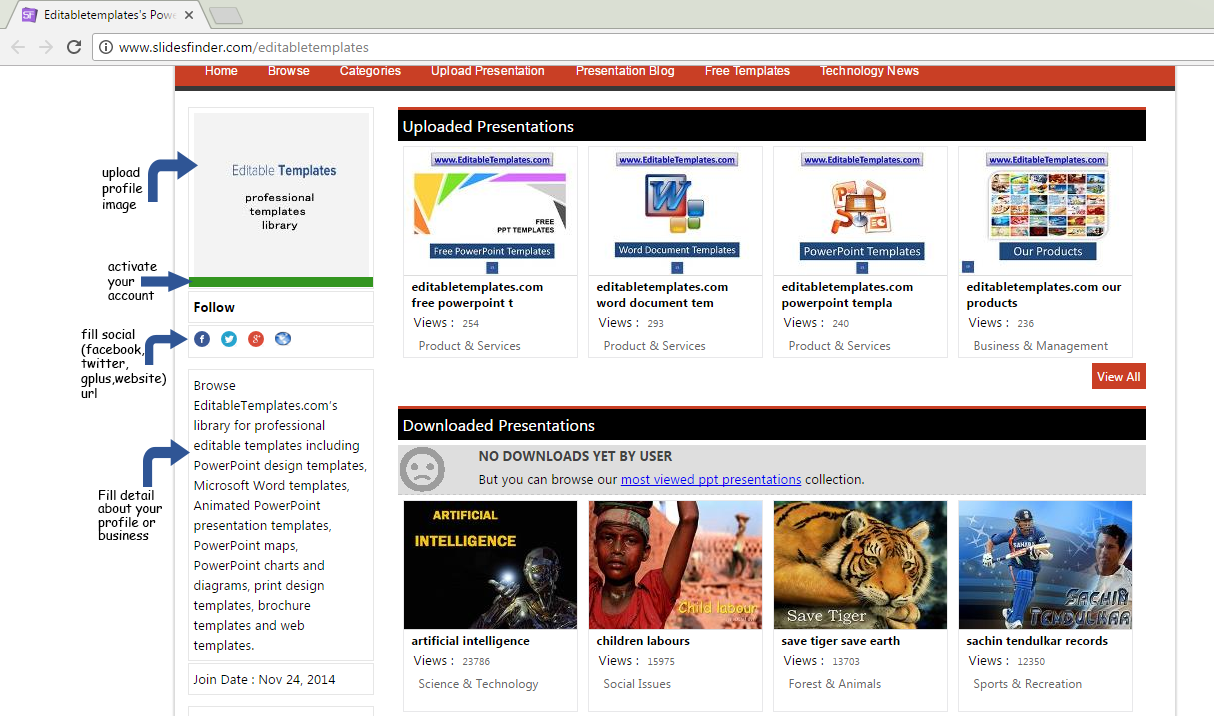Open the sachin tendulkar records title link
Viewport: 1214px width, 716px height.
point(1037,641)
